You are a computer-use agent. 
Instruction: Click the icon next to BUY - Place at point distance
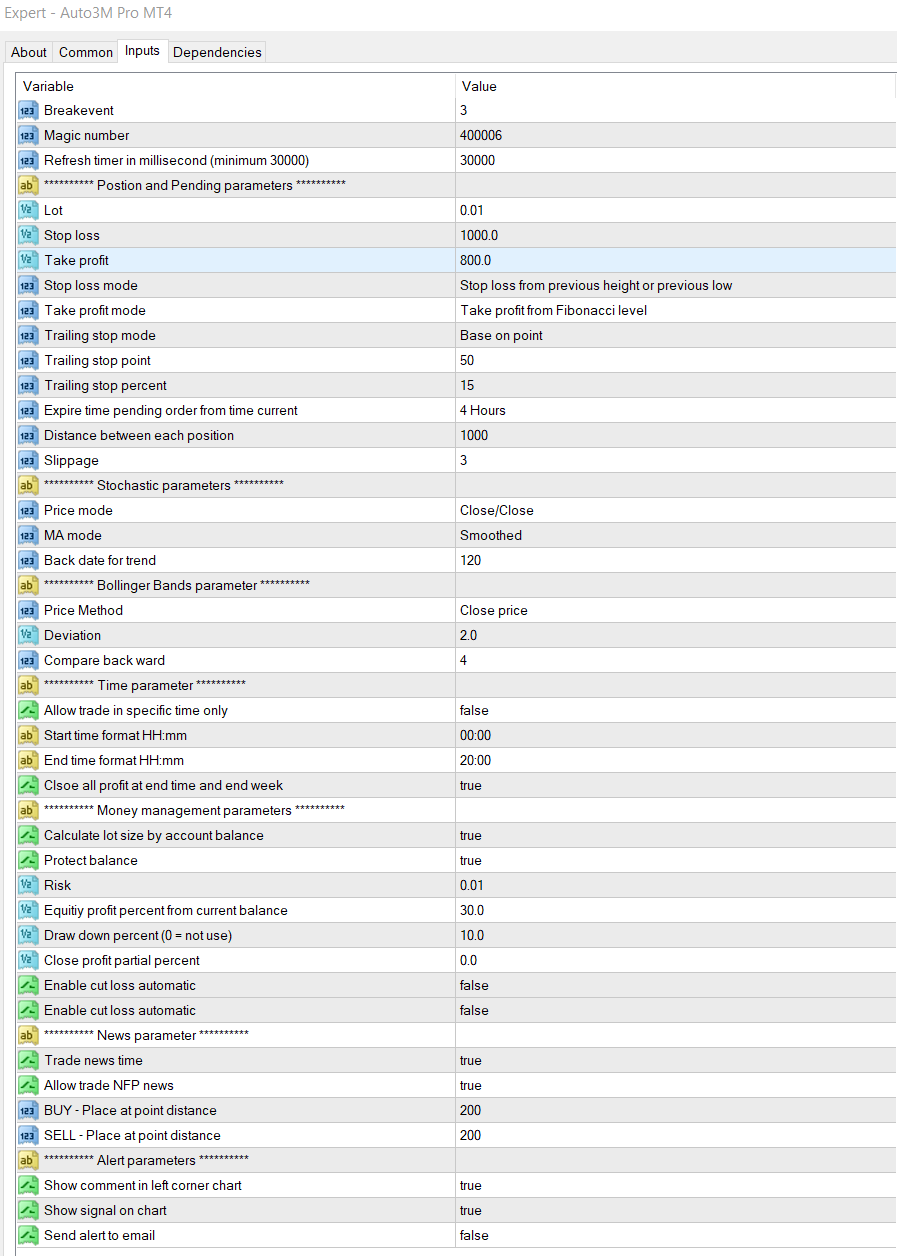[28, 1110]
